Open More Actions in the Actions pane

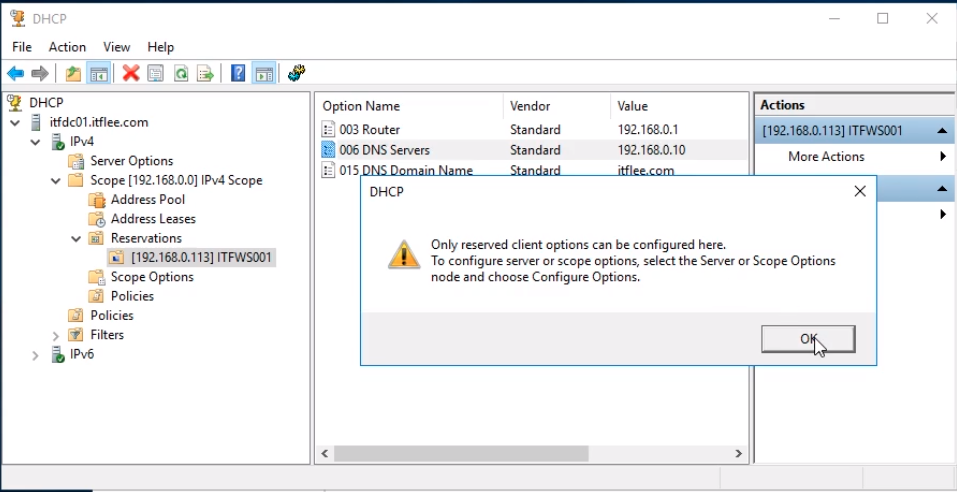826,156
